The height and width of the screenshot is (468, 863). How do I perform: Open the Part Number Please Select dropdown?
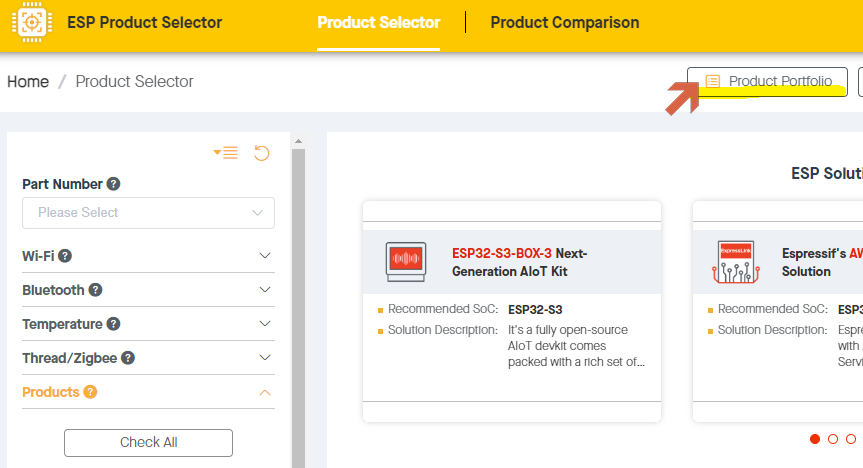pos(149,213)
